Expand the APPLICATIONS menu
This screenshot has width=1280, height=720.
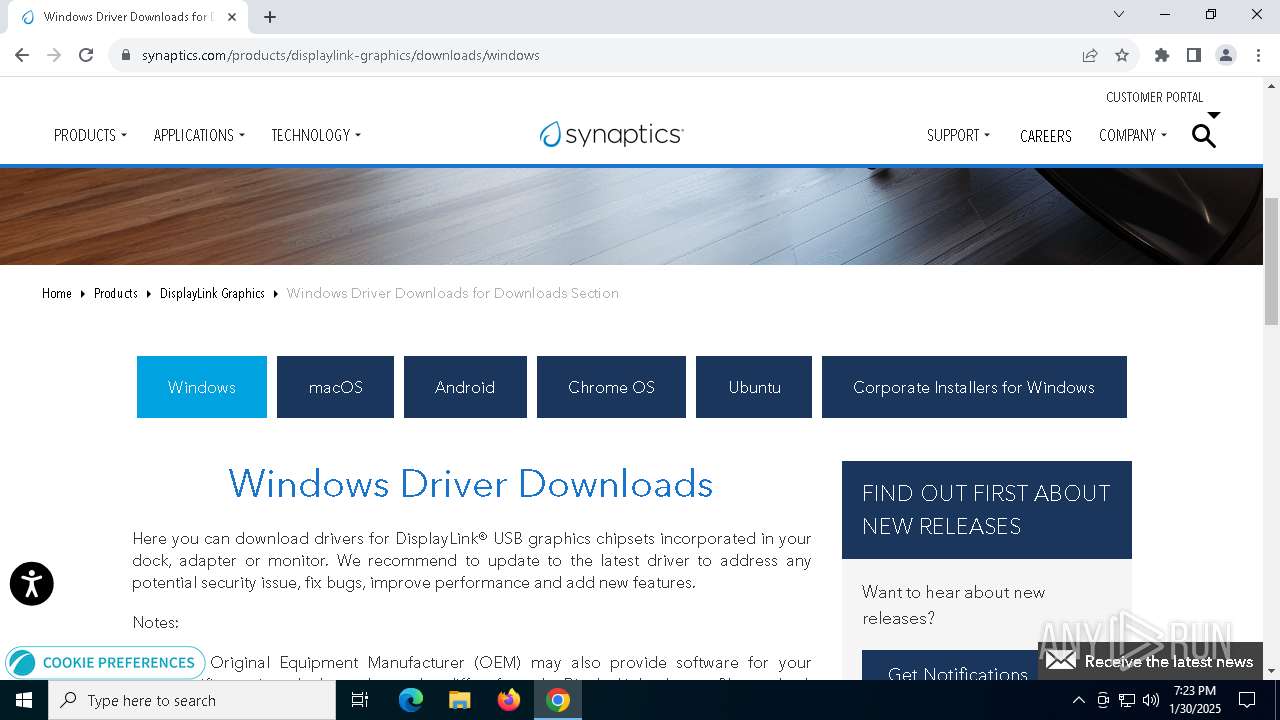199,135
